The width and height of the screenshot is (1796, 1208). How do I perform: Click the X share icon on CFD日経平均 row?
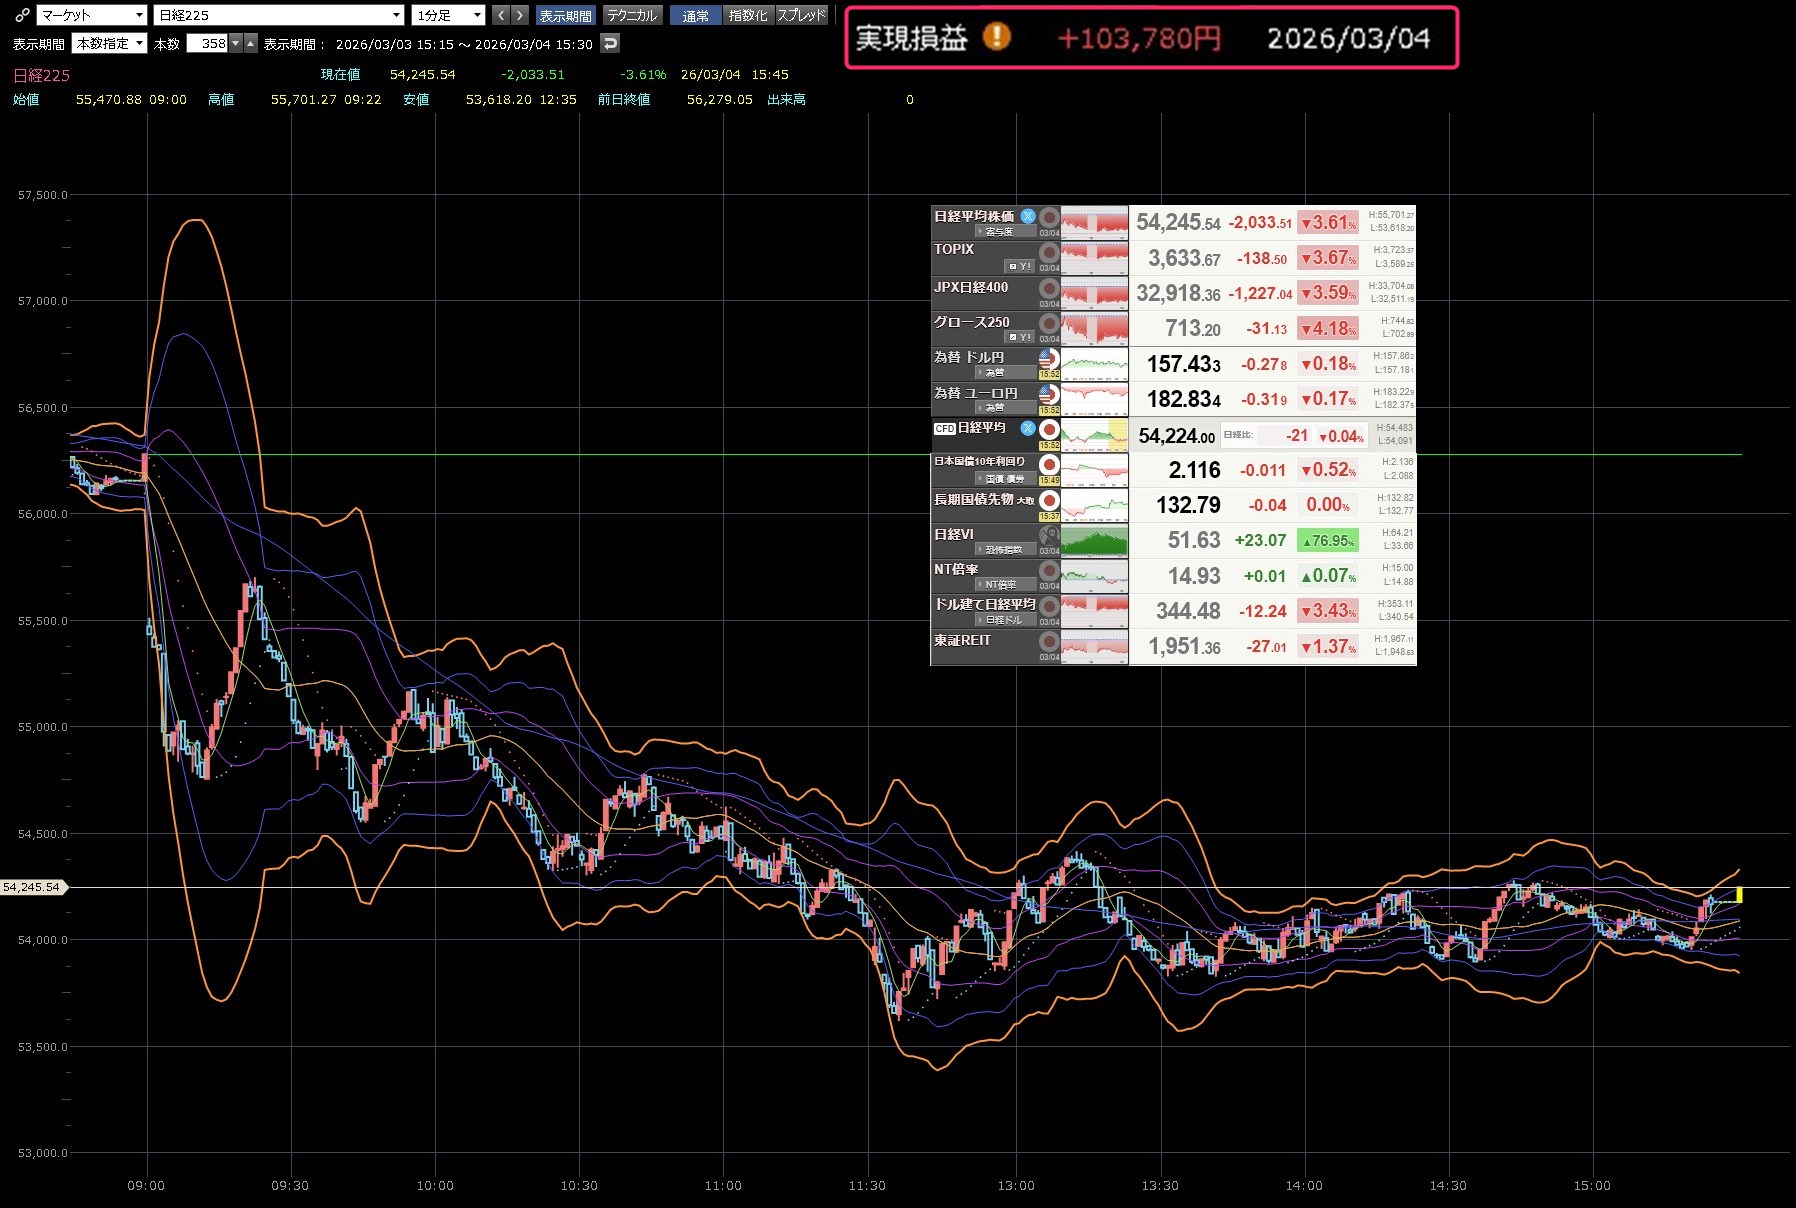pyautogui.click(x=1027, y=428)
